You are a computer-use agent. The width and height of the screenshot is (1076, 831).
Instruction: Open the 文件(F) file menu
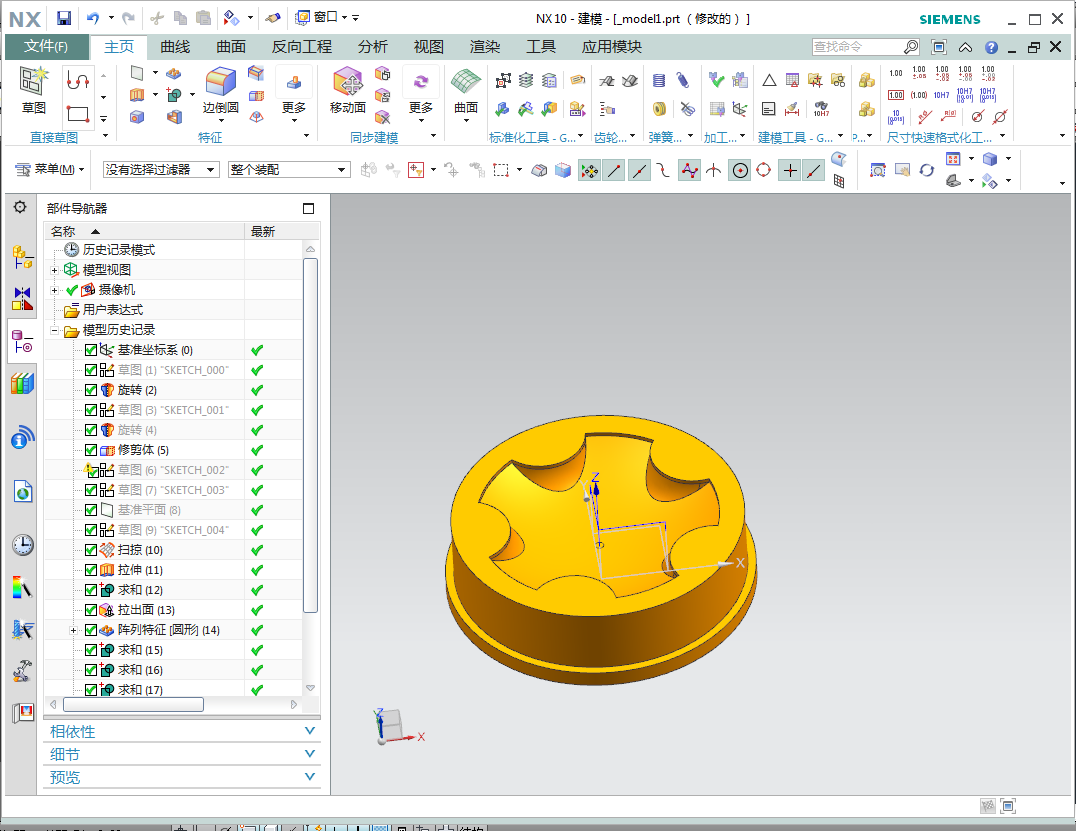(46, 47)
